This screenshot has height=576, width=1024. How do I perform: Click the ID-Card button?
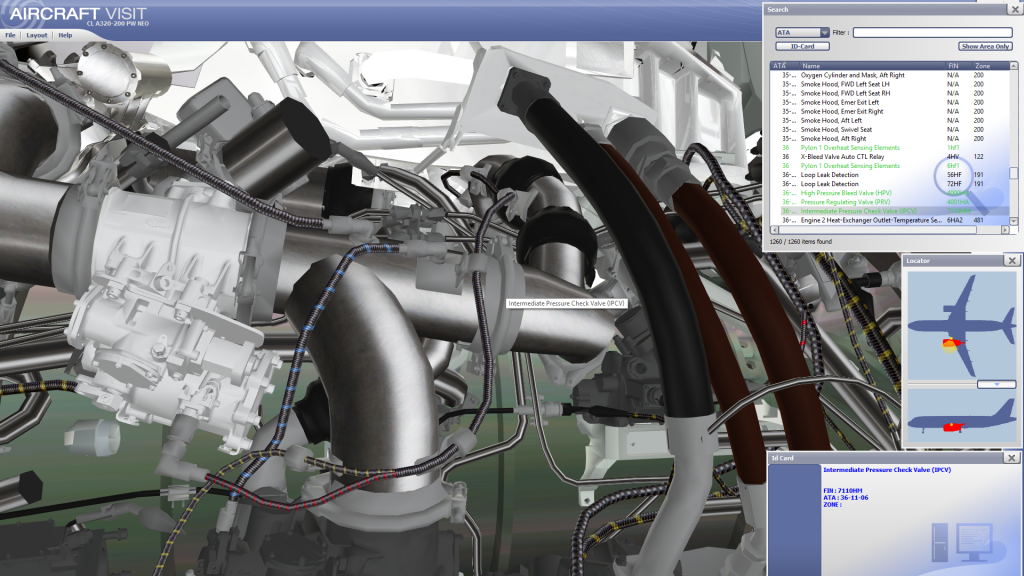tap(802, 46)
